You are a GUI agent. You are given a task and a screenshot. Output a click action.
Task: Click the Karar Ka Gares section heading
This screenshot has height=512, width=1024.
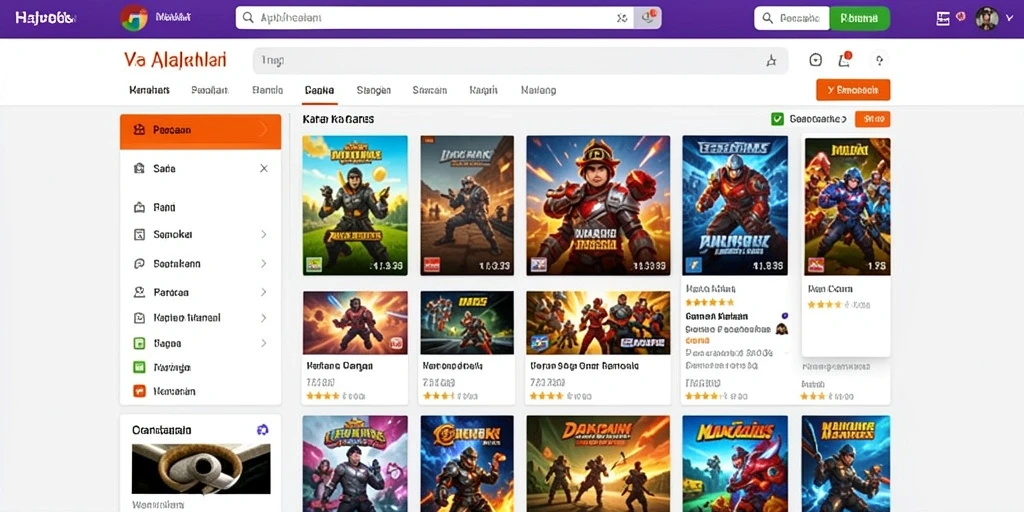tap(338, 120)
